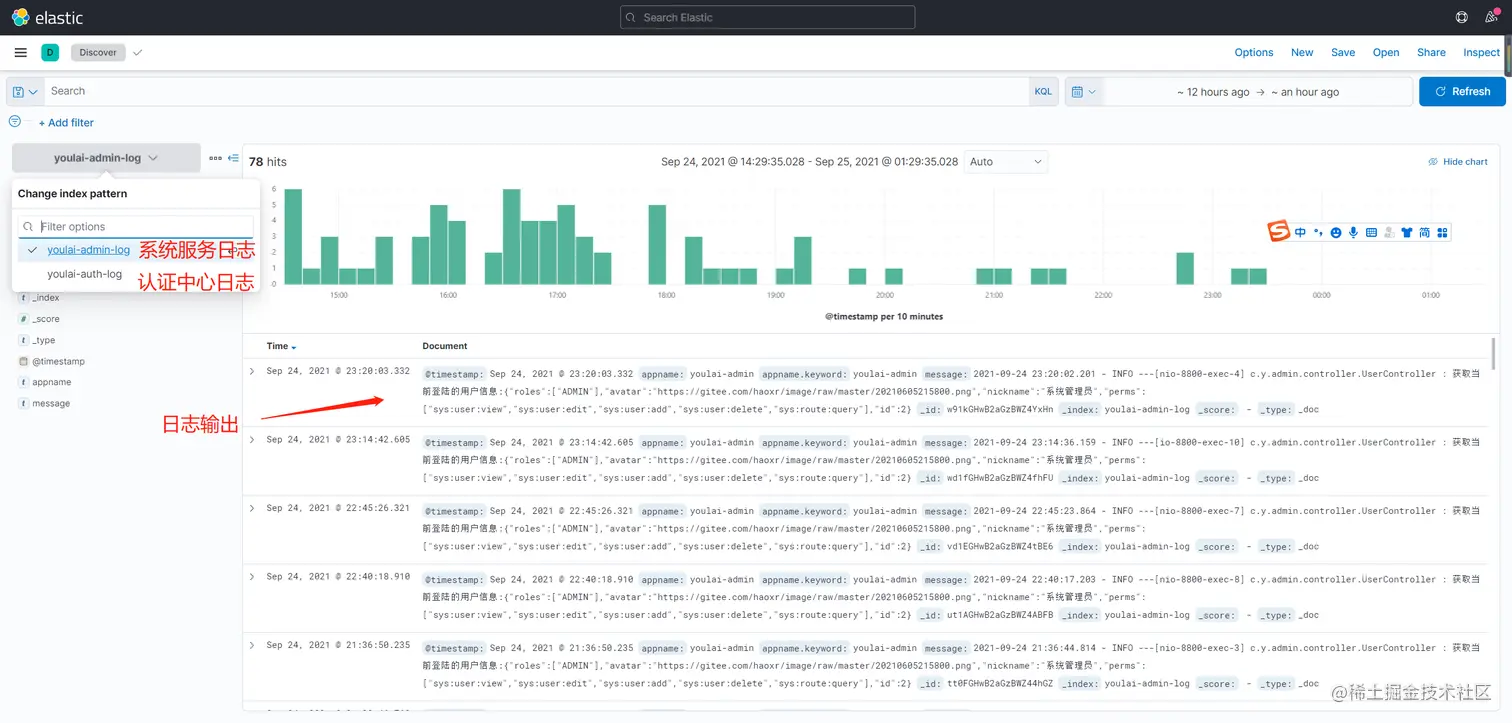Screen dimensions: 1512x723
Task: Click the Discover breadcrumb badge
Action: tap(98, 52)
